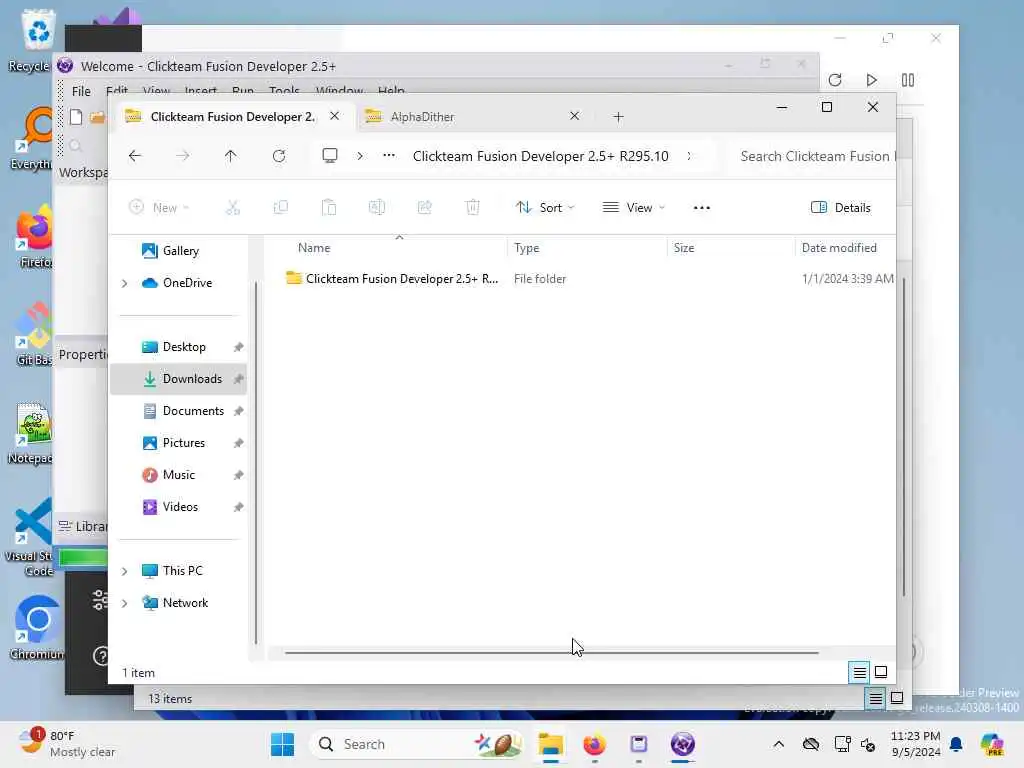1024x768 pixels.
Task: Select This PC in navigation pane
Action: point(182,571)
